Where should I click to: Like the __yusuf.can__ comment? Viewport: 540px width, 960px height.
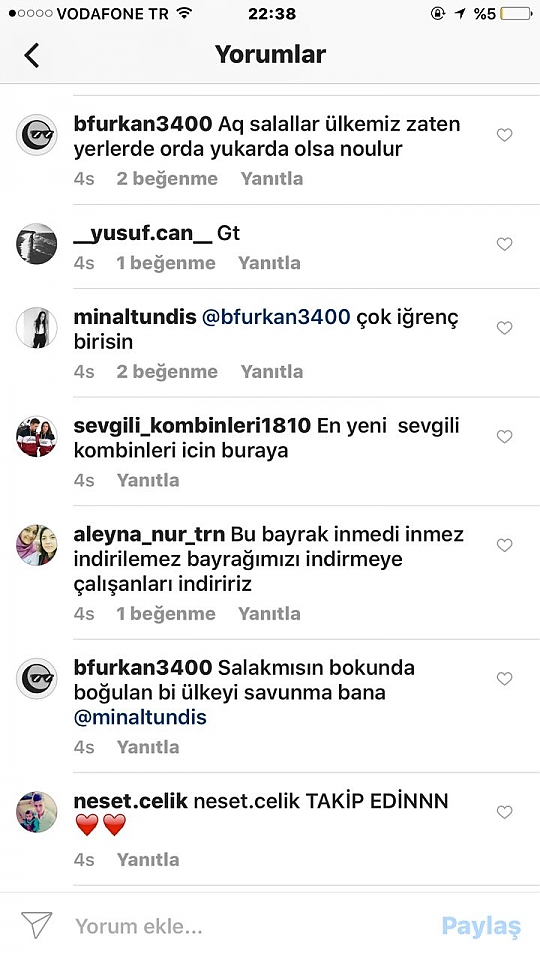(504, 244)
